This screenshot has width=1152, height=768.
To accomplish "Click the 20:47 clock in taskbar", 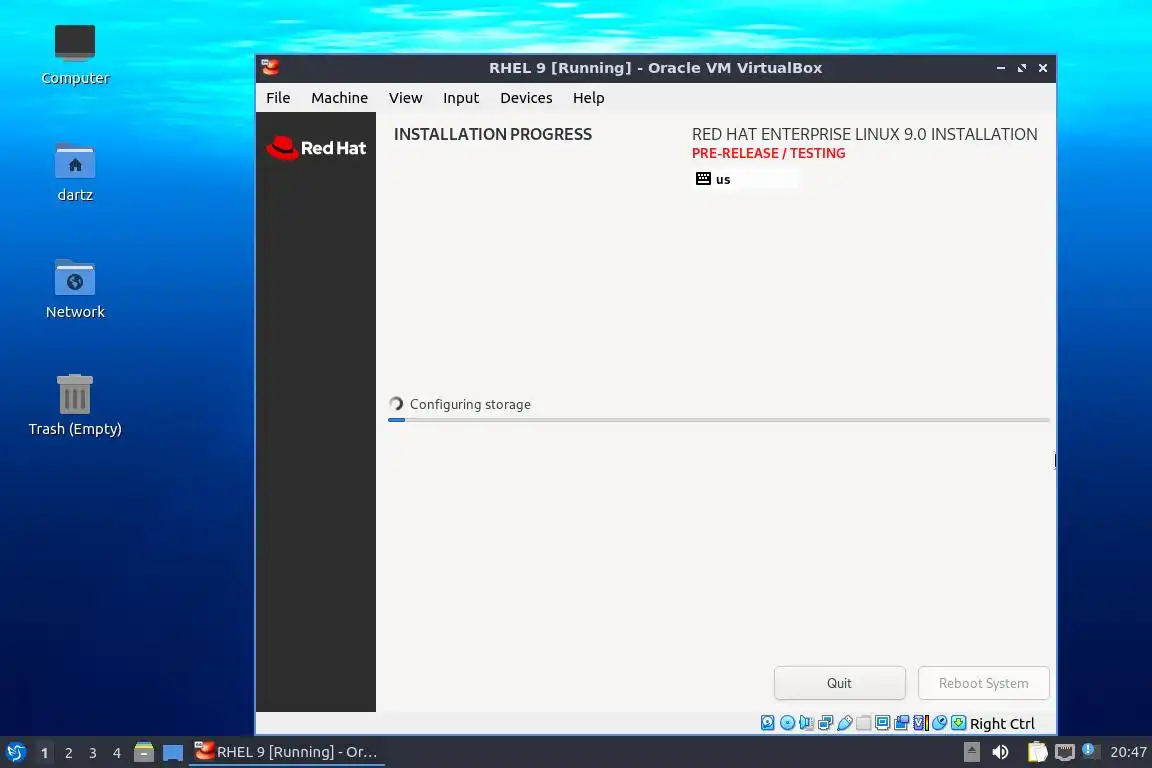I will pos(1128,752).
